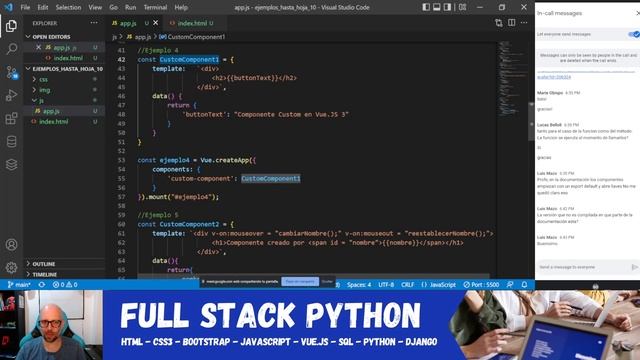Screen dimensions: 640x360
Task: Click the synchronize changes icon in status bar
Action: [x=42, y=284]
